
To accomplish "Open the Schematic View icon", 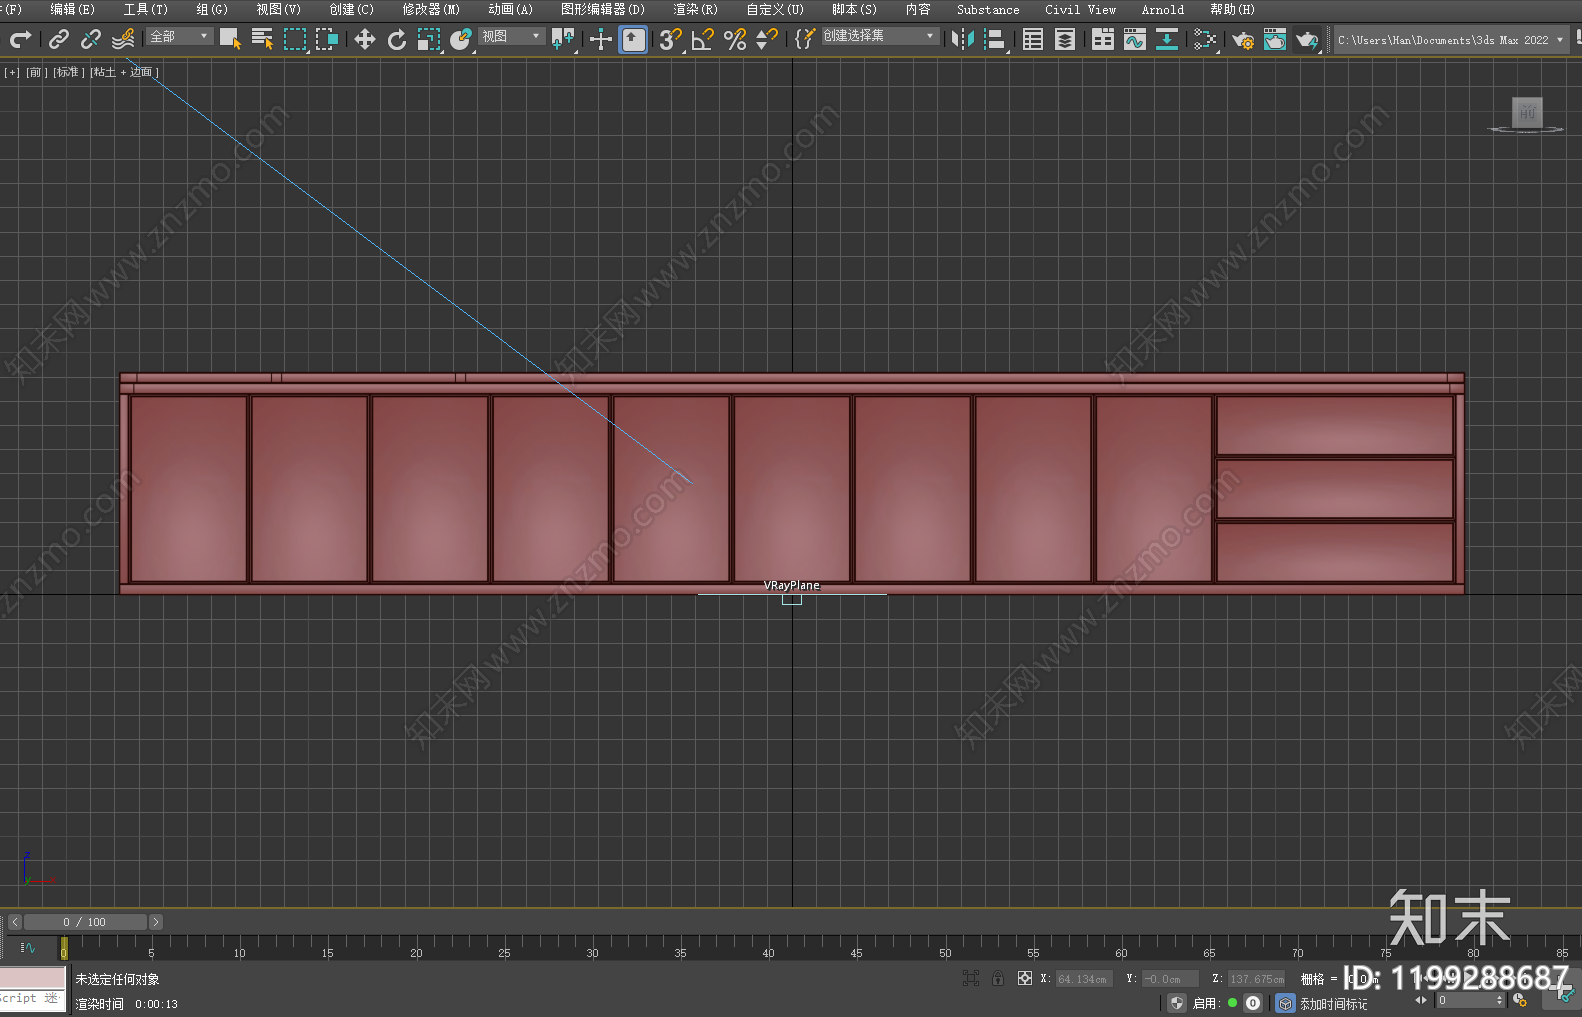I will click(1167, 39).
